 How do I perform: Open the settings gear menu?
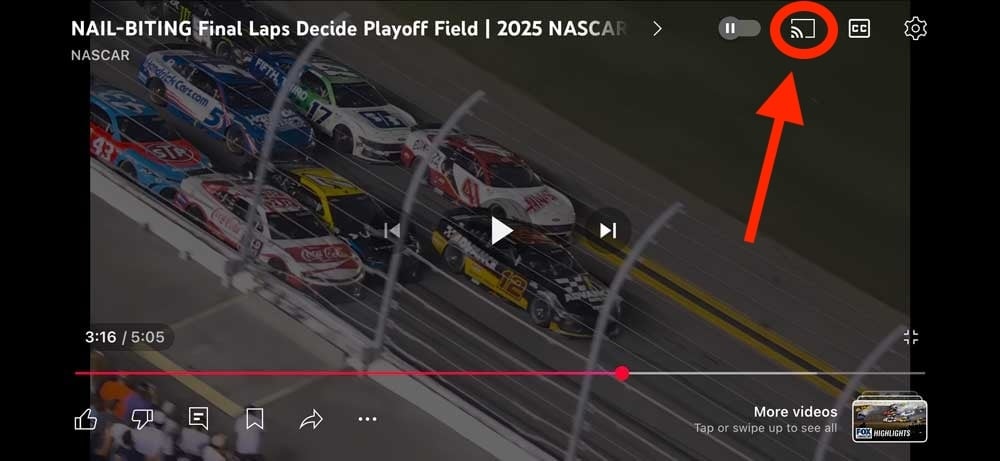pyautogui.click(x=915, y=29)
